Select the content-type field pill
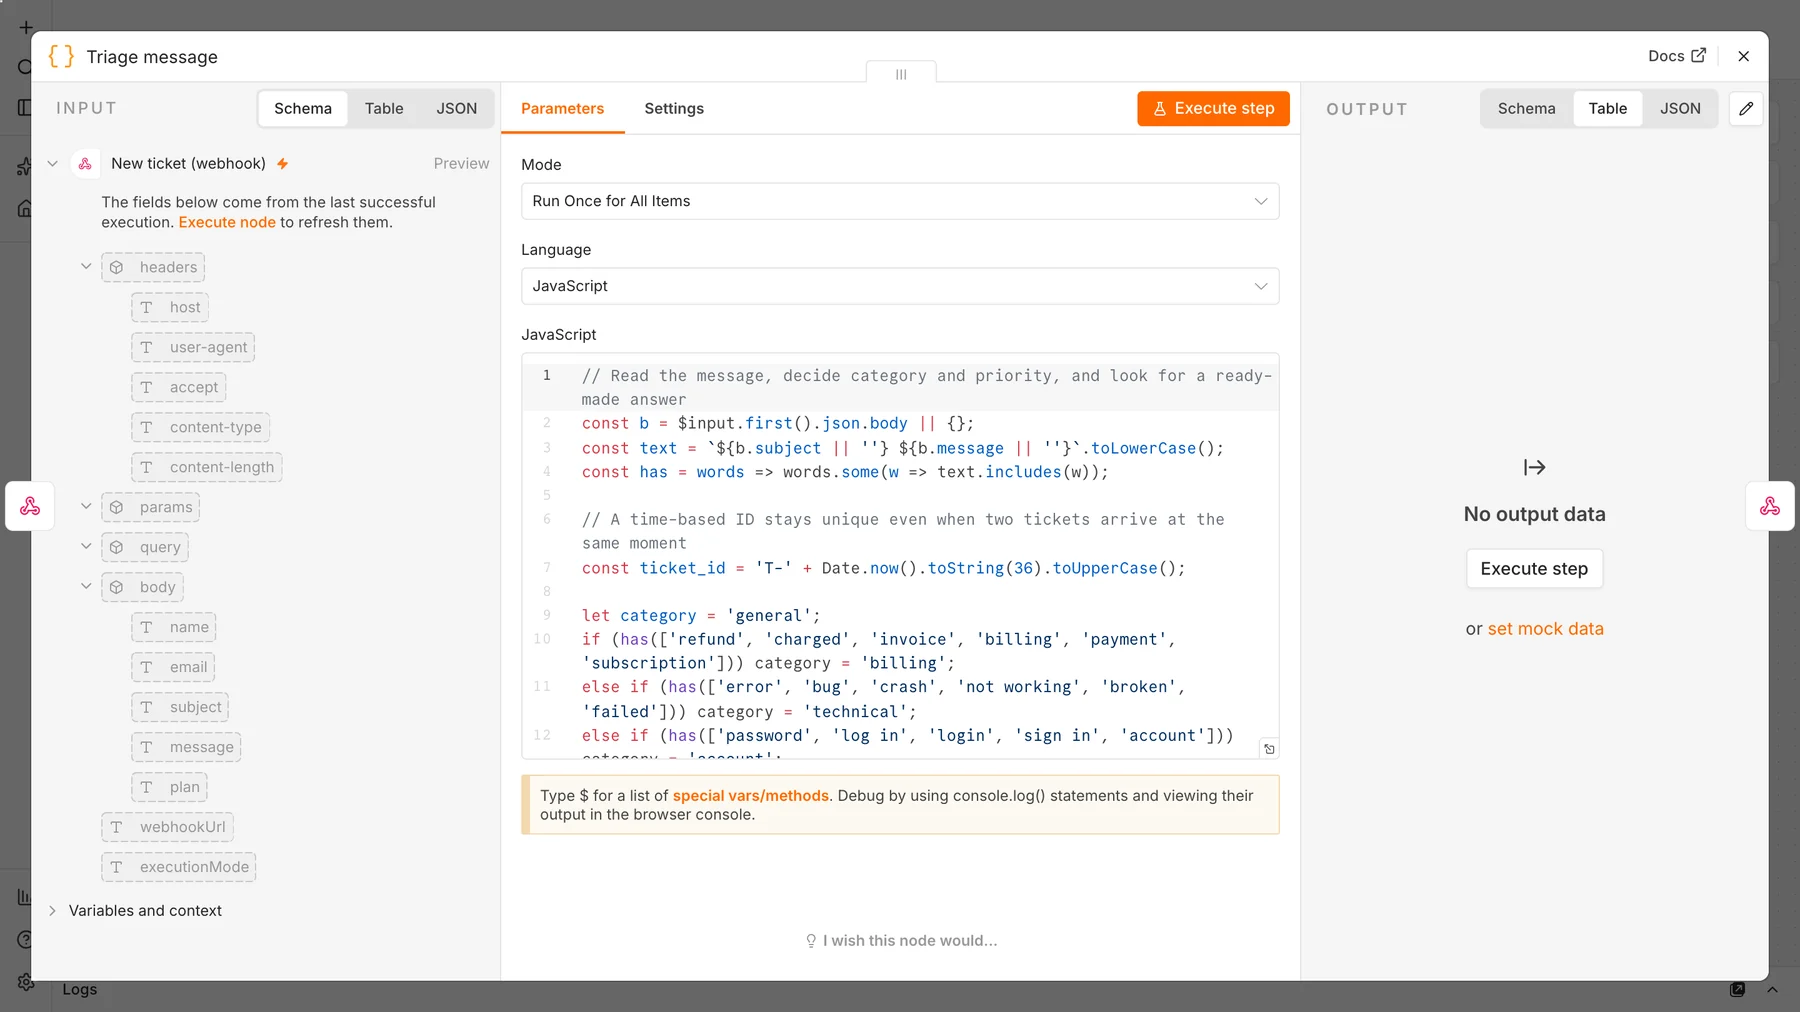1800x1012 pixels. pyautogui.click(x=200, y=427)
